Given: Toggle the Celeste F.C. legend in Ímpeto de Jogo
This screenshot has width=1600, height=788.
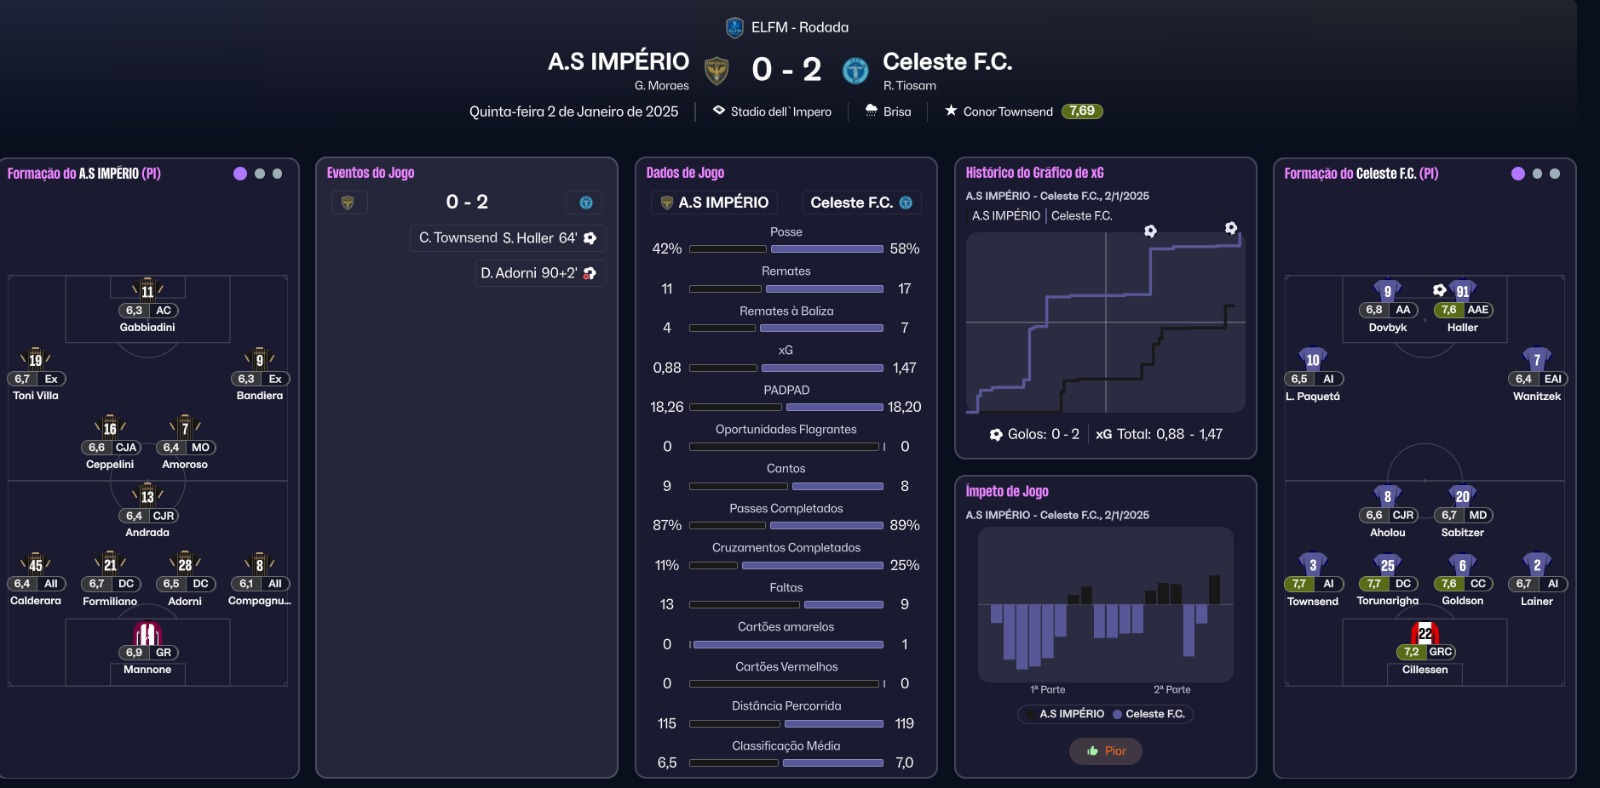Looking at the screenshot, I should (1148, 714).
